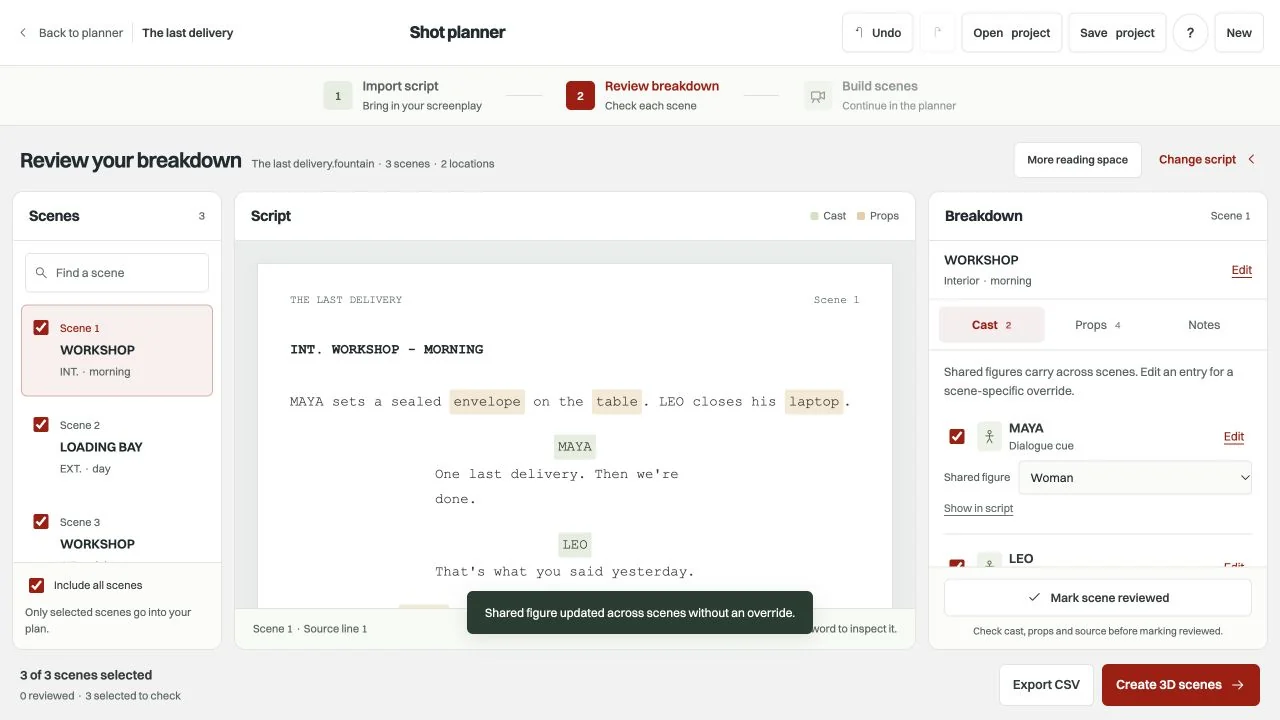Viewport: 1280px width, 720px height.
Task: Click the arrow icon on Create 3D scenes
Action: click(1238, 685)
